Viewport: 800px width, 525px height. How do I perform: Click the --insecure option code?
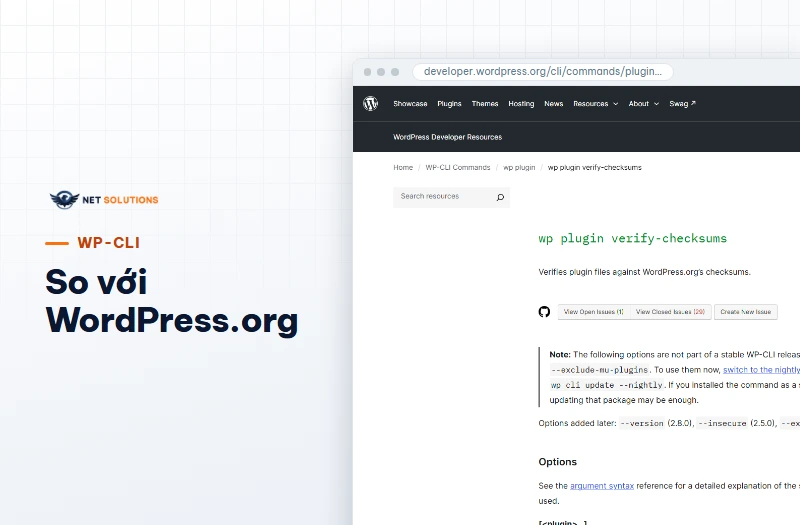(x=721, y=423)
